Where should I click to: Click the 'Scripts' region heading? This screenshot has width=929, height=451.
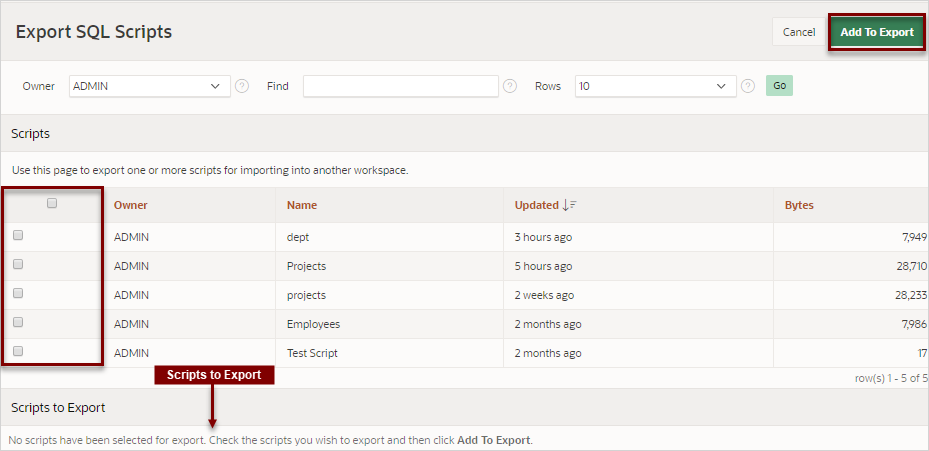pyautogui.click(x=30, y=134)
